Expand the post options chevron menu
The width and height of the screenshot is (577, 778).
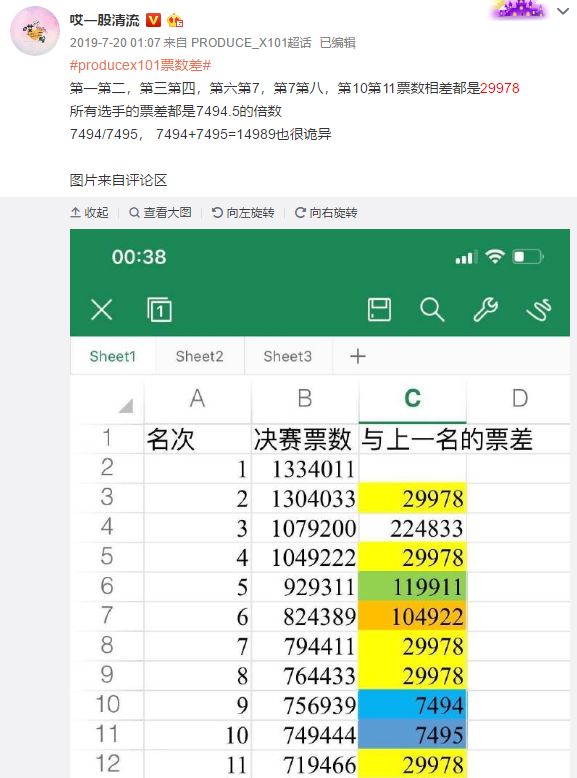tap(563, 11)
